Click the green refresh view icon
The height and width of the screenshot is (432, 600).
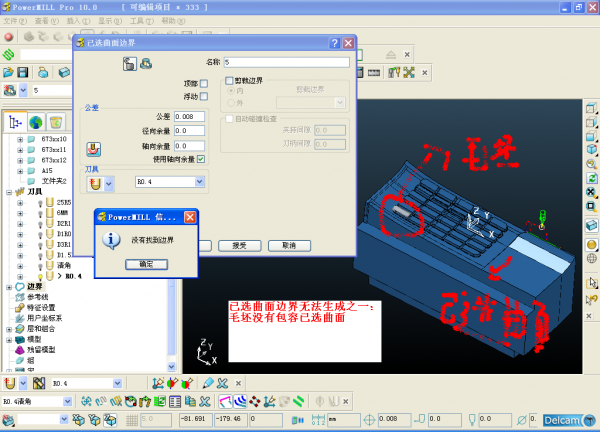(592, 178)
